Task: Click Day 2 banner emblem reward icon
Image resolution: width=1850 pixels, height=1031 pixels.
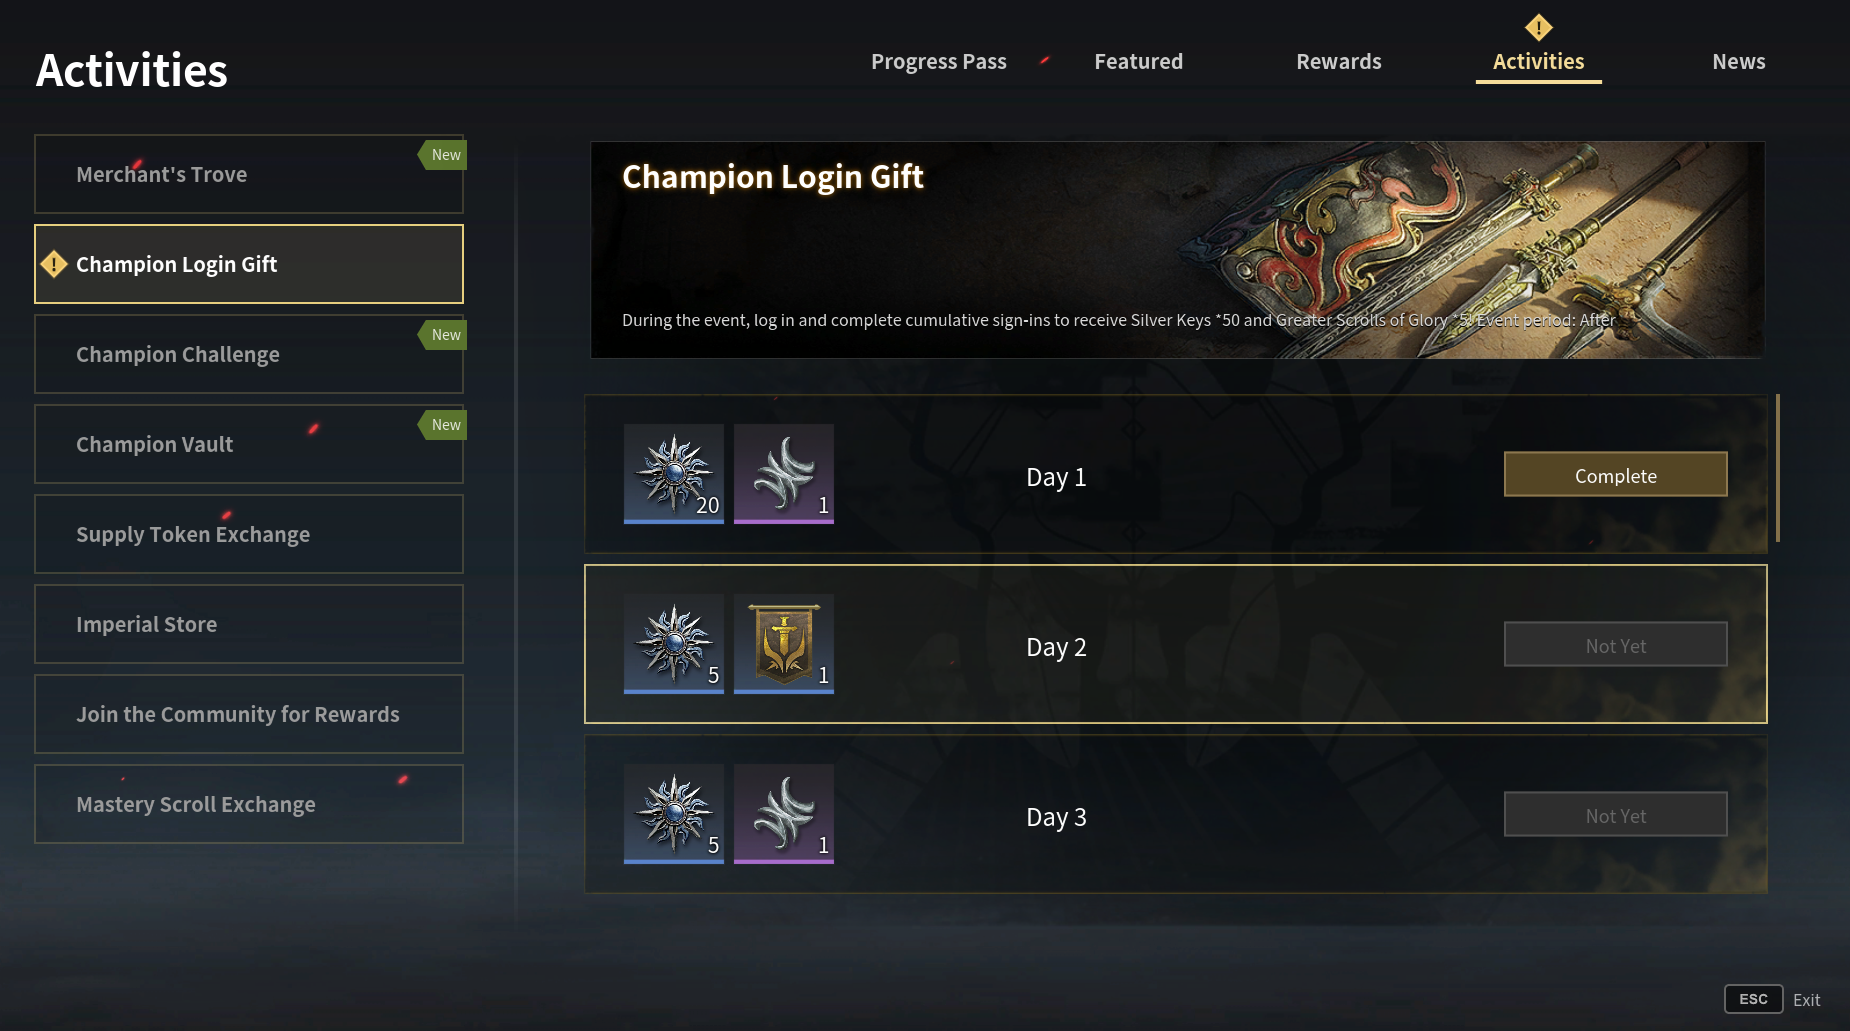Action: 784,643
